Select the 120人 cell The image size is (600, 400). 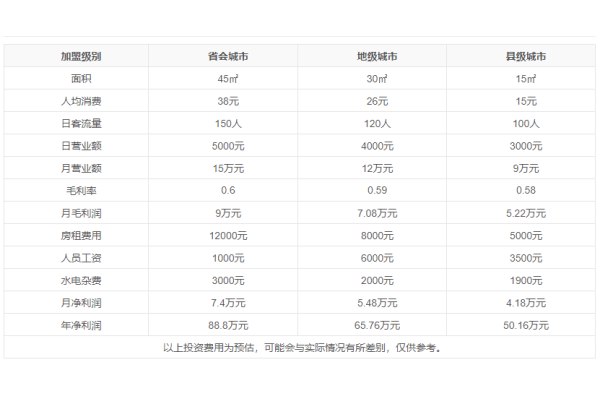pyautogui.click(x=372, y=123)
